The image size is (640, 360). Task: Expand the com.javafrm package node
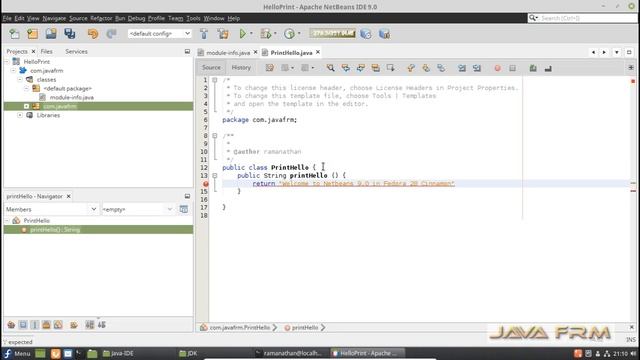(27, 107)
